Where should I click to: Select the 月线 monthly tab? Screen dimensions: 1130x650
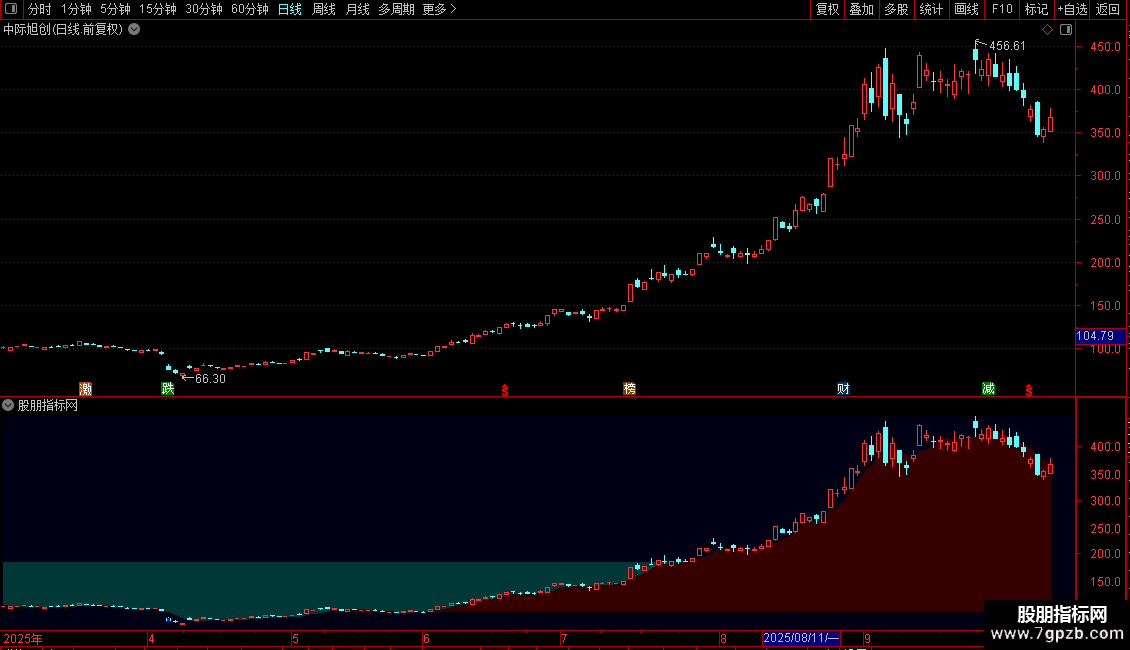click(357, 9)
